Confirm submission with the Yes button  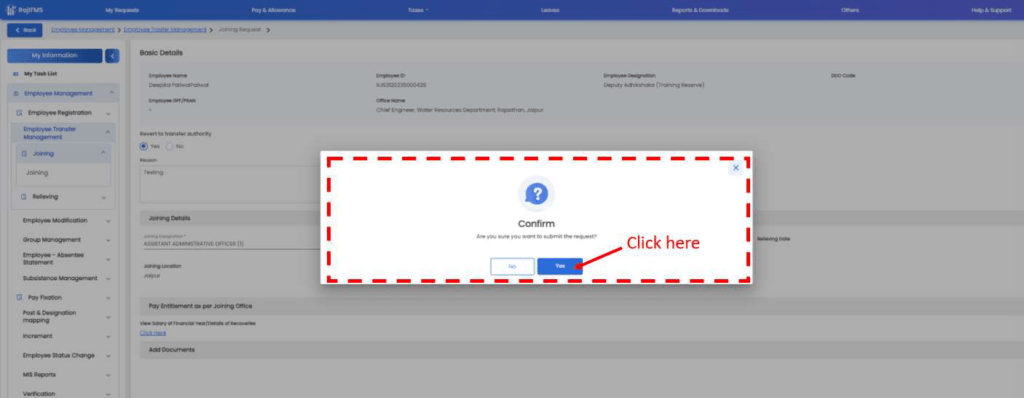point(560,267)
